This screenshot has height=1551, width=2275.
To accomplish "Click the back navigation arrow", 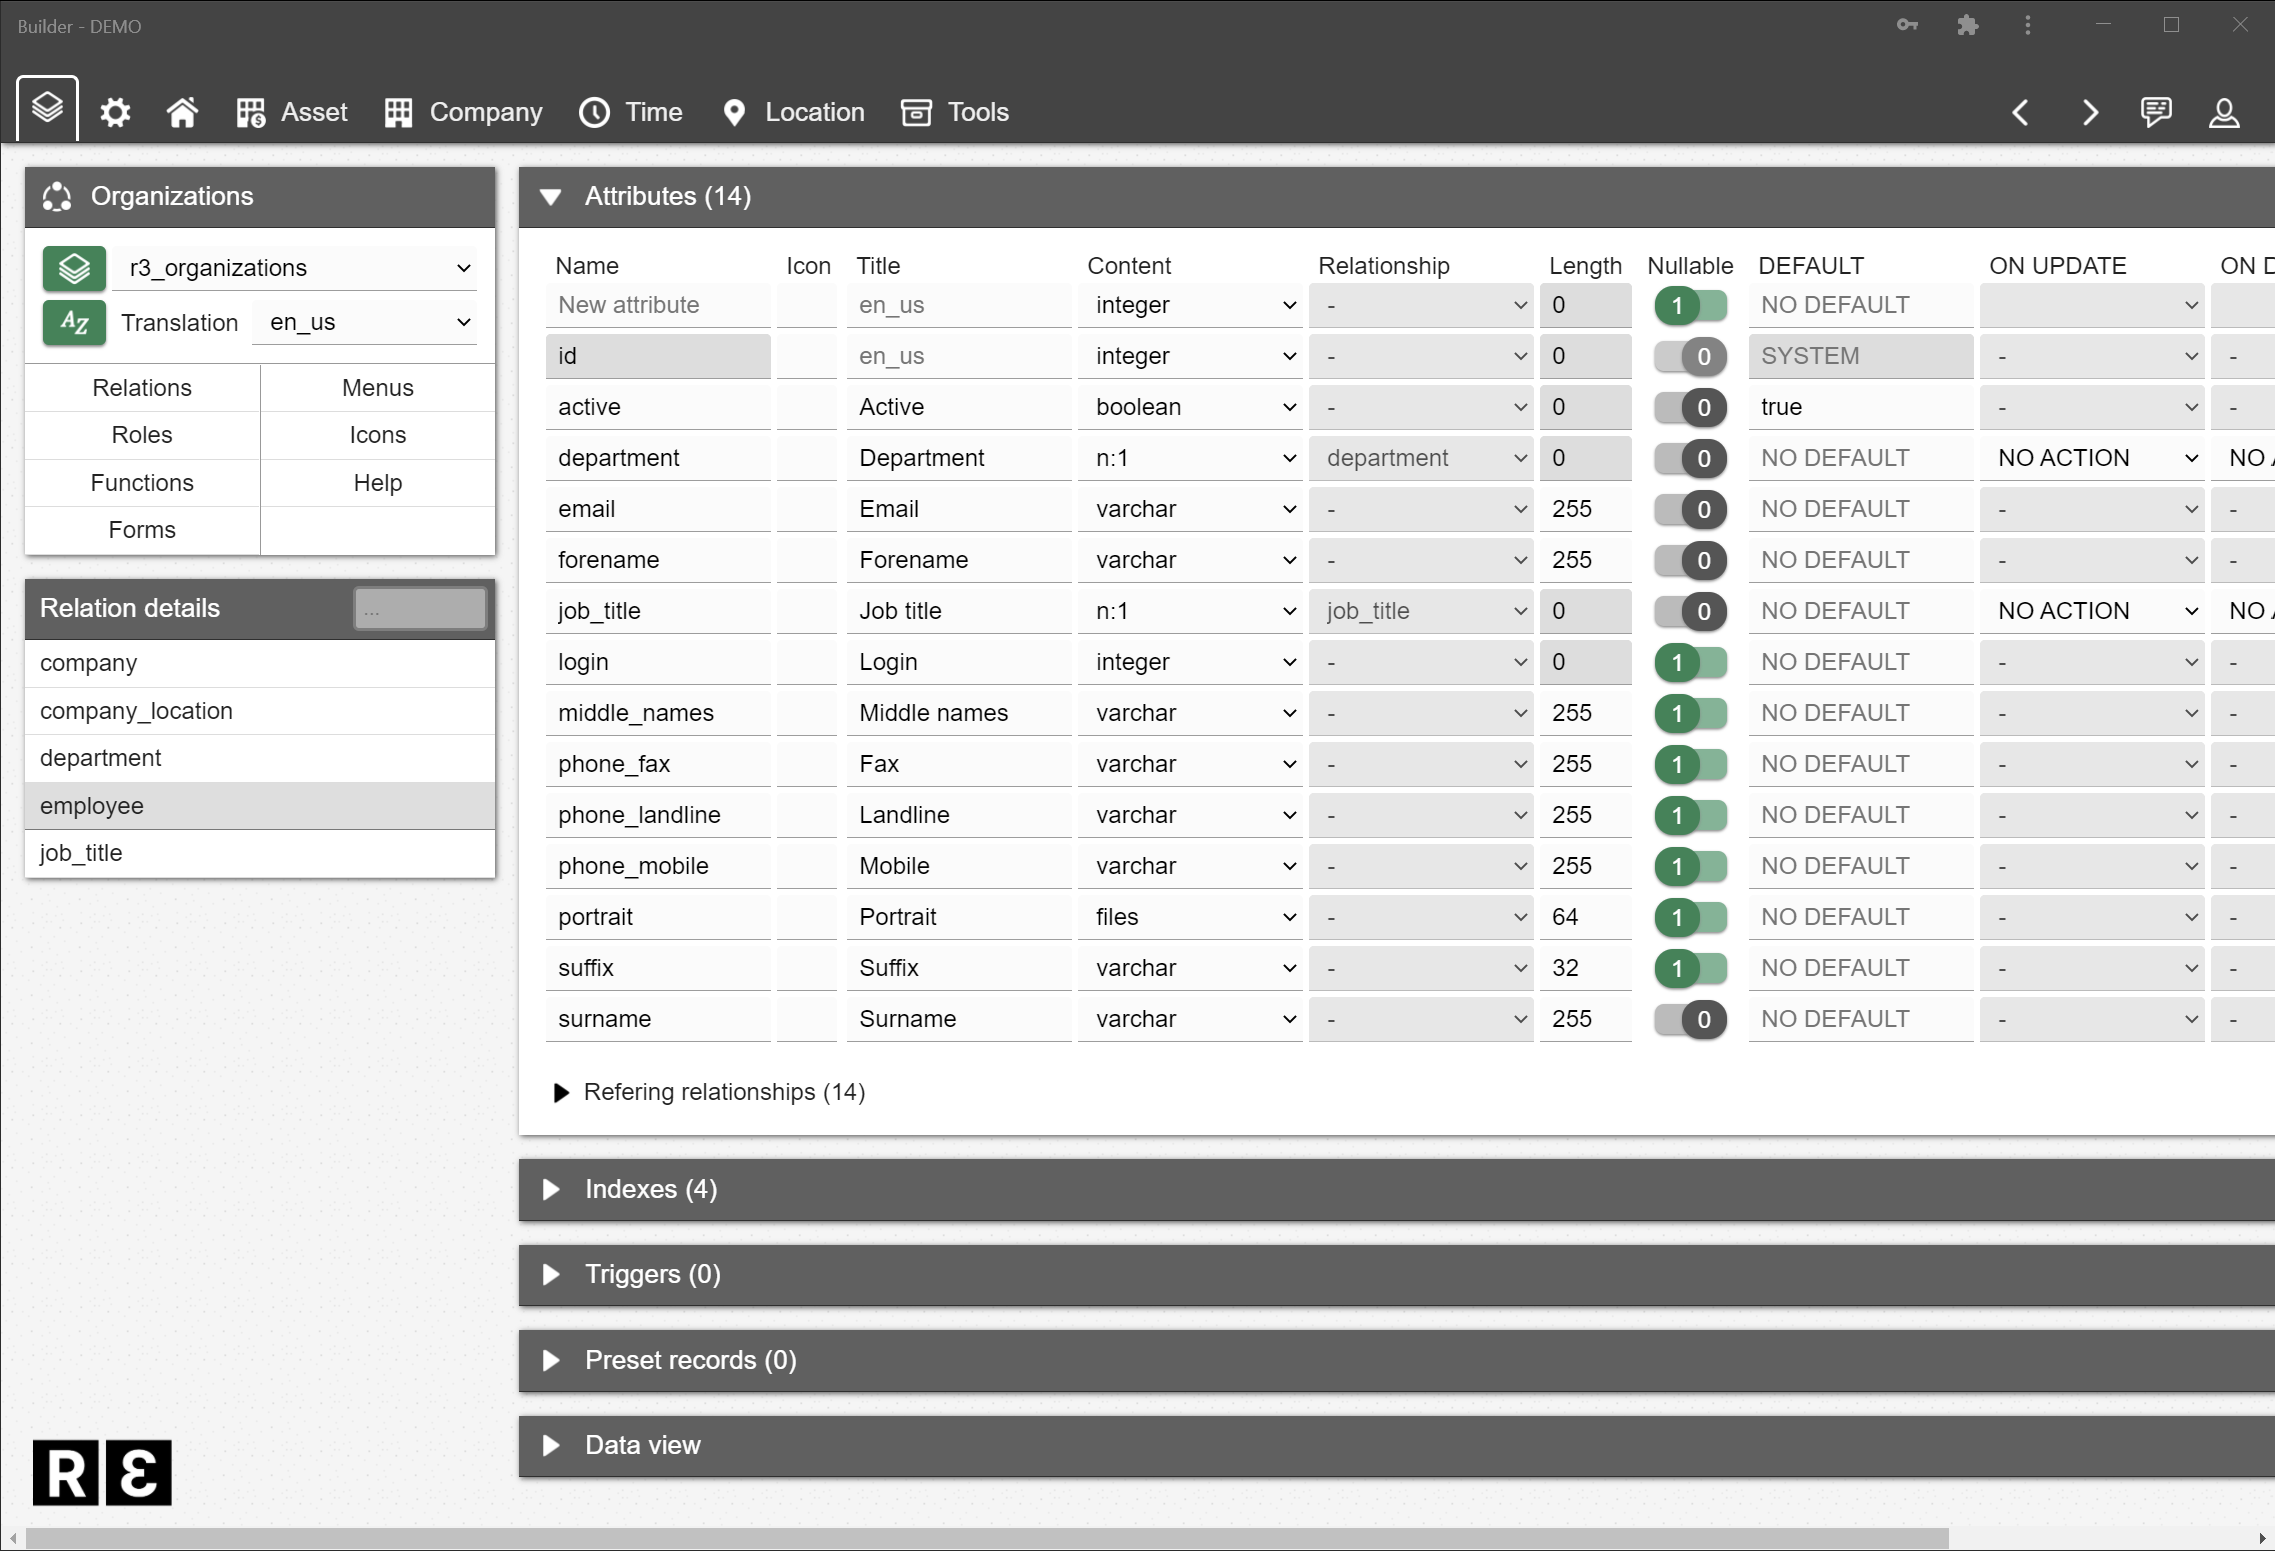I will pos(2021,112).
